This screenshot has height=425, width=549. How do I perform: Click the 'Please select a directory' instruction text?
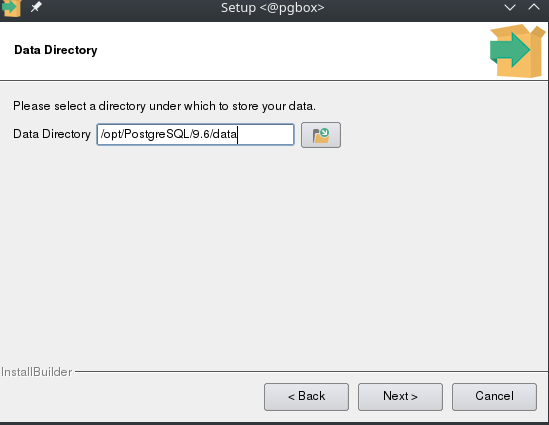coord(164,106)
